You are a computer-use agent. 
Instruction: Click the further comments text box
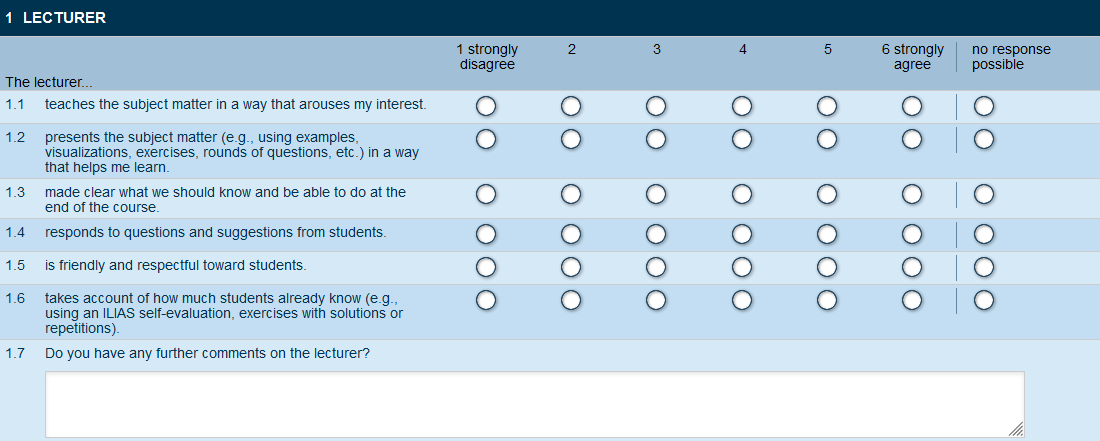534,404
